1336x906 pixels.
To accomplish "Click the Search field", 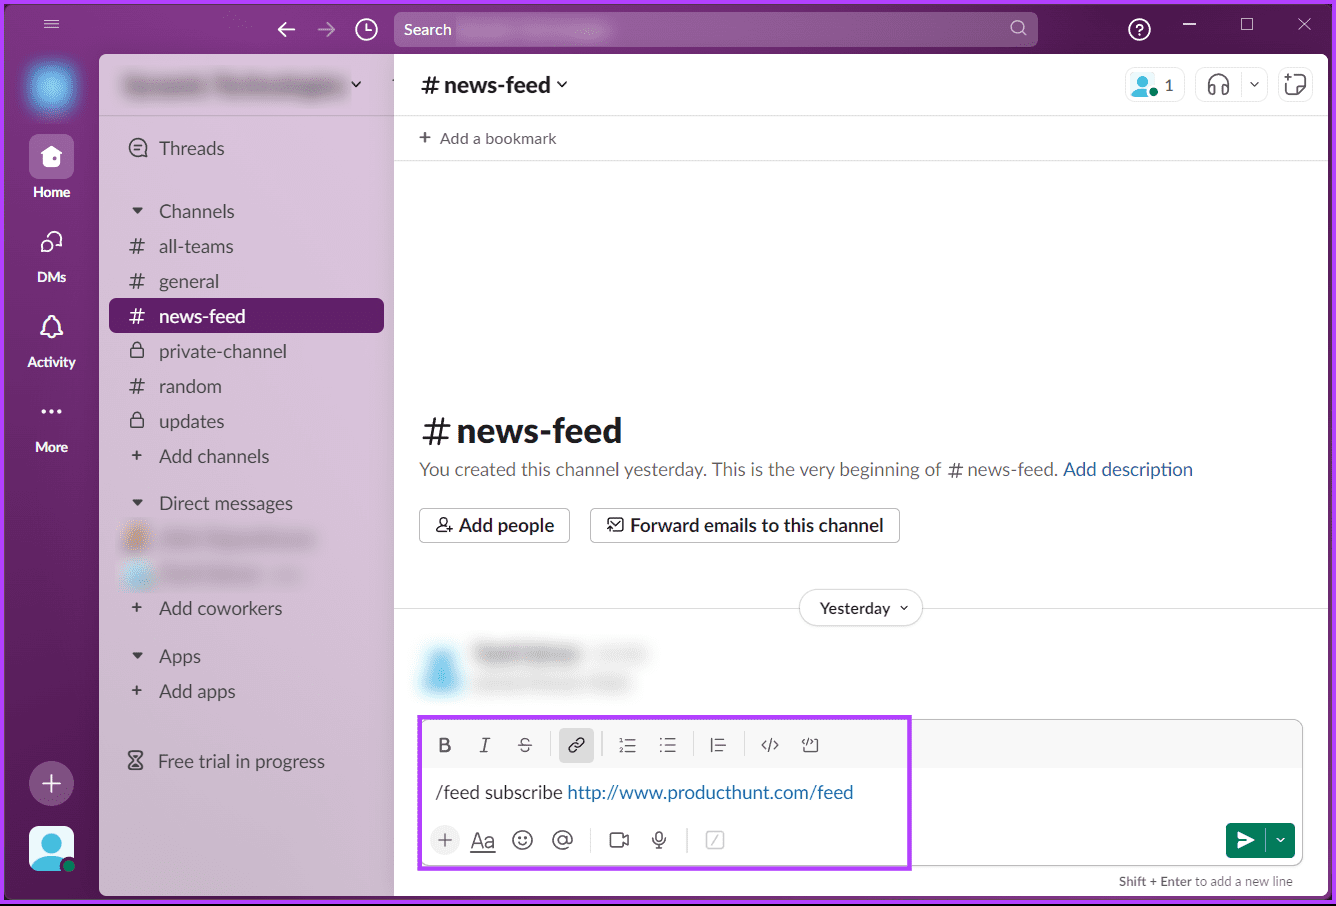I will click(x=700, y=30).
